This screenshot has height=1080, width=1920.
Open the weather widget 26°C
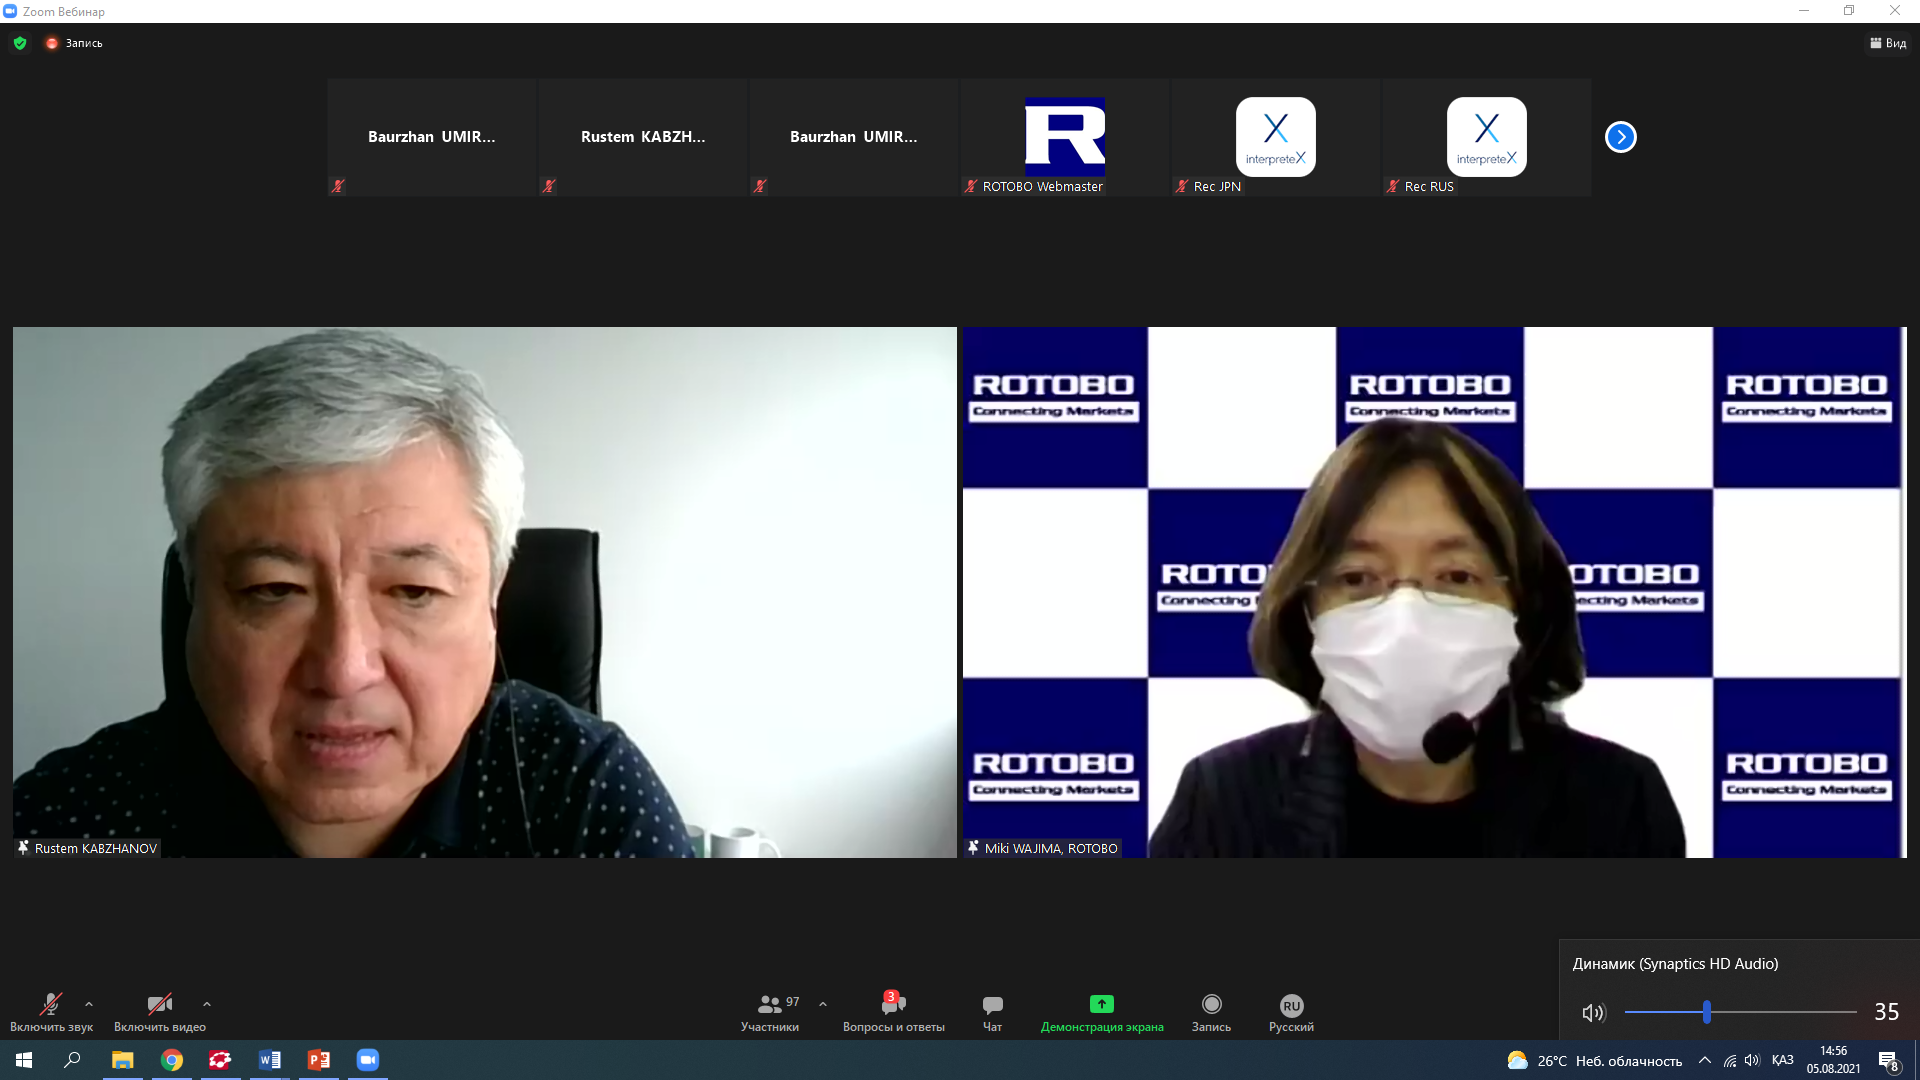pyautogui.click(x=1594, y=1061)
